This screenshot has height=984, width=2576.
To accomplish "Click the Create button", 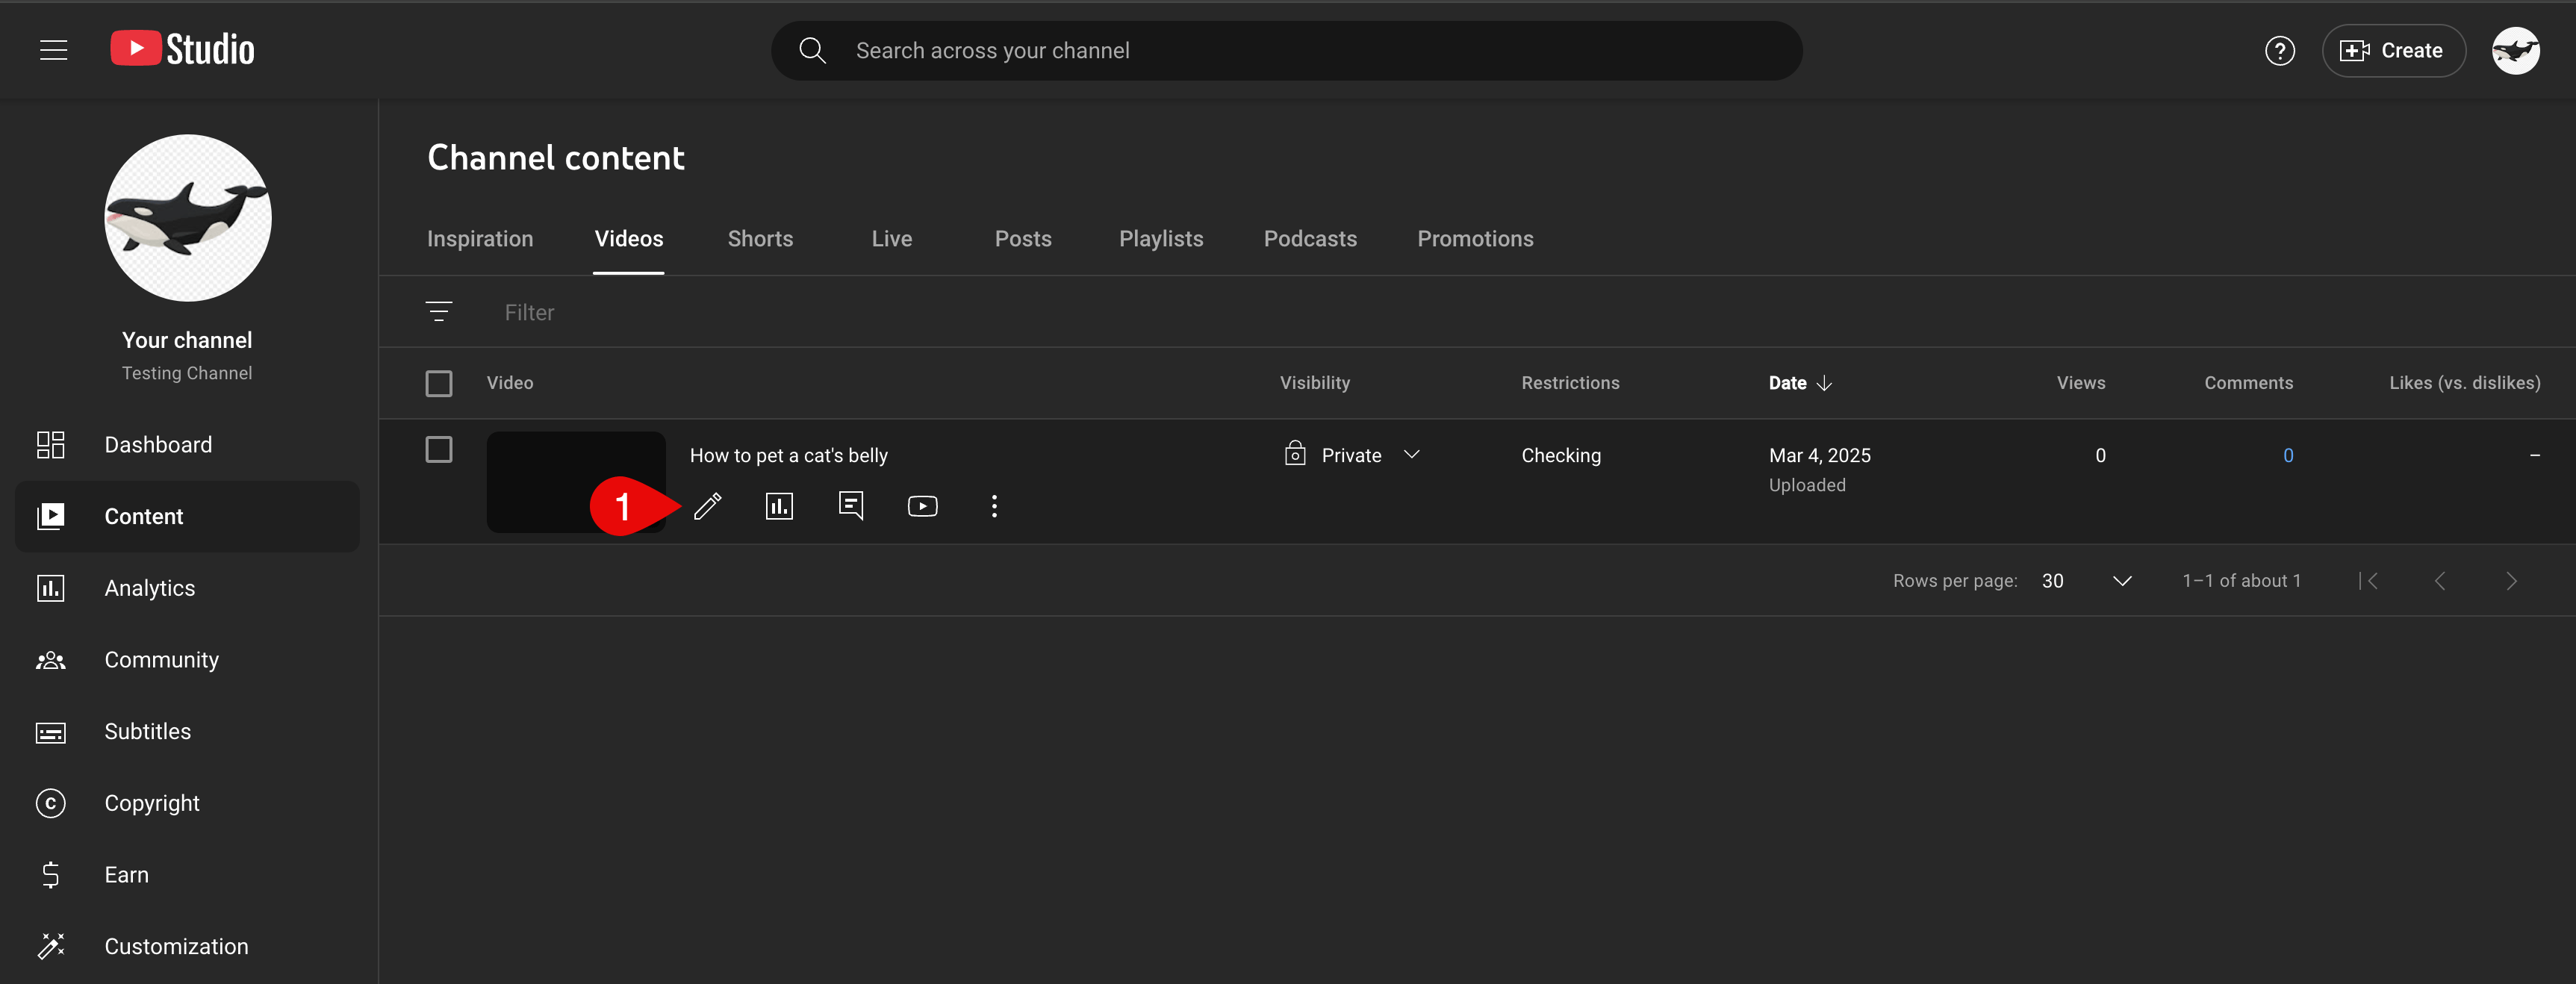I will coord(2392,50).
